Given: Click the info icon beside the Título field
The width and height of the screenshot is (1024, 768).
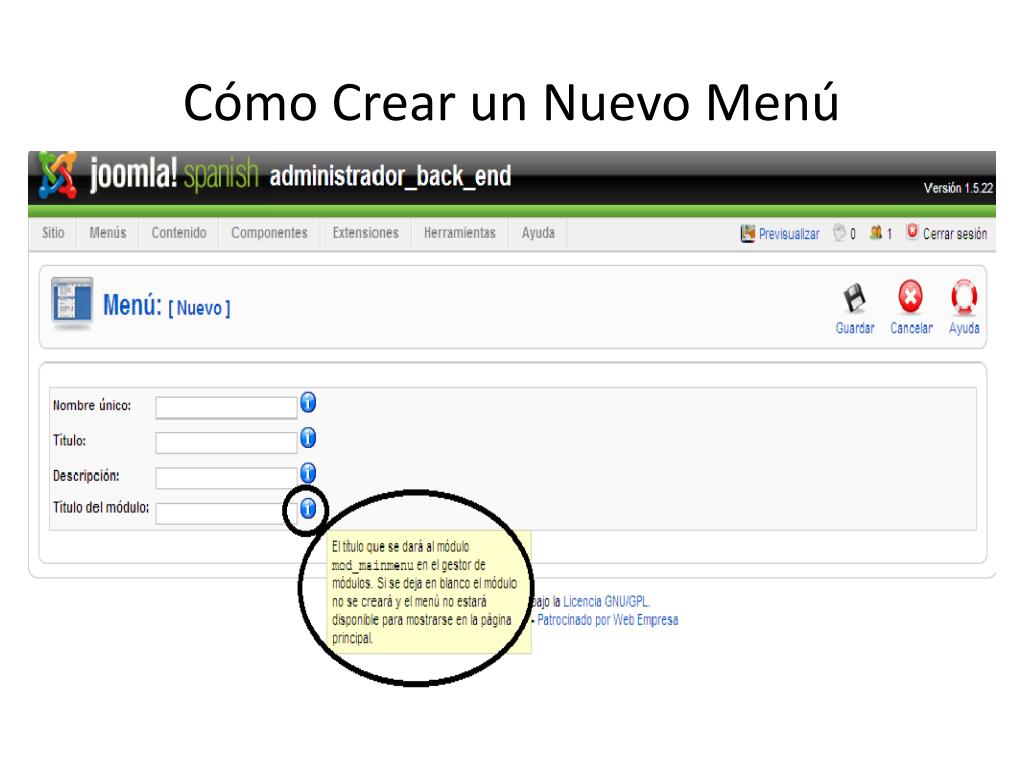Looking at the screenshot, I should pyautogui.click(x=308, y=438).
